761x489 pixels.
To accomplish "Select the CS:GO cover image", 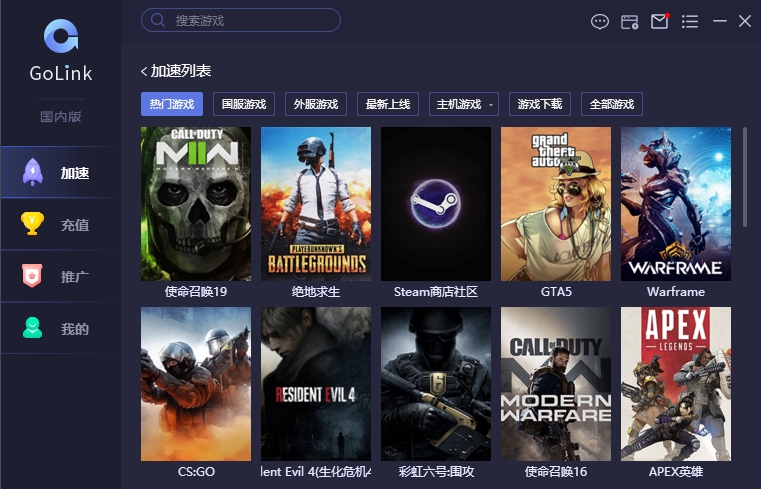I will click(196, 384).
